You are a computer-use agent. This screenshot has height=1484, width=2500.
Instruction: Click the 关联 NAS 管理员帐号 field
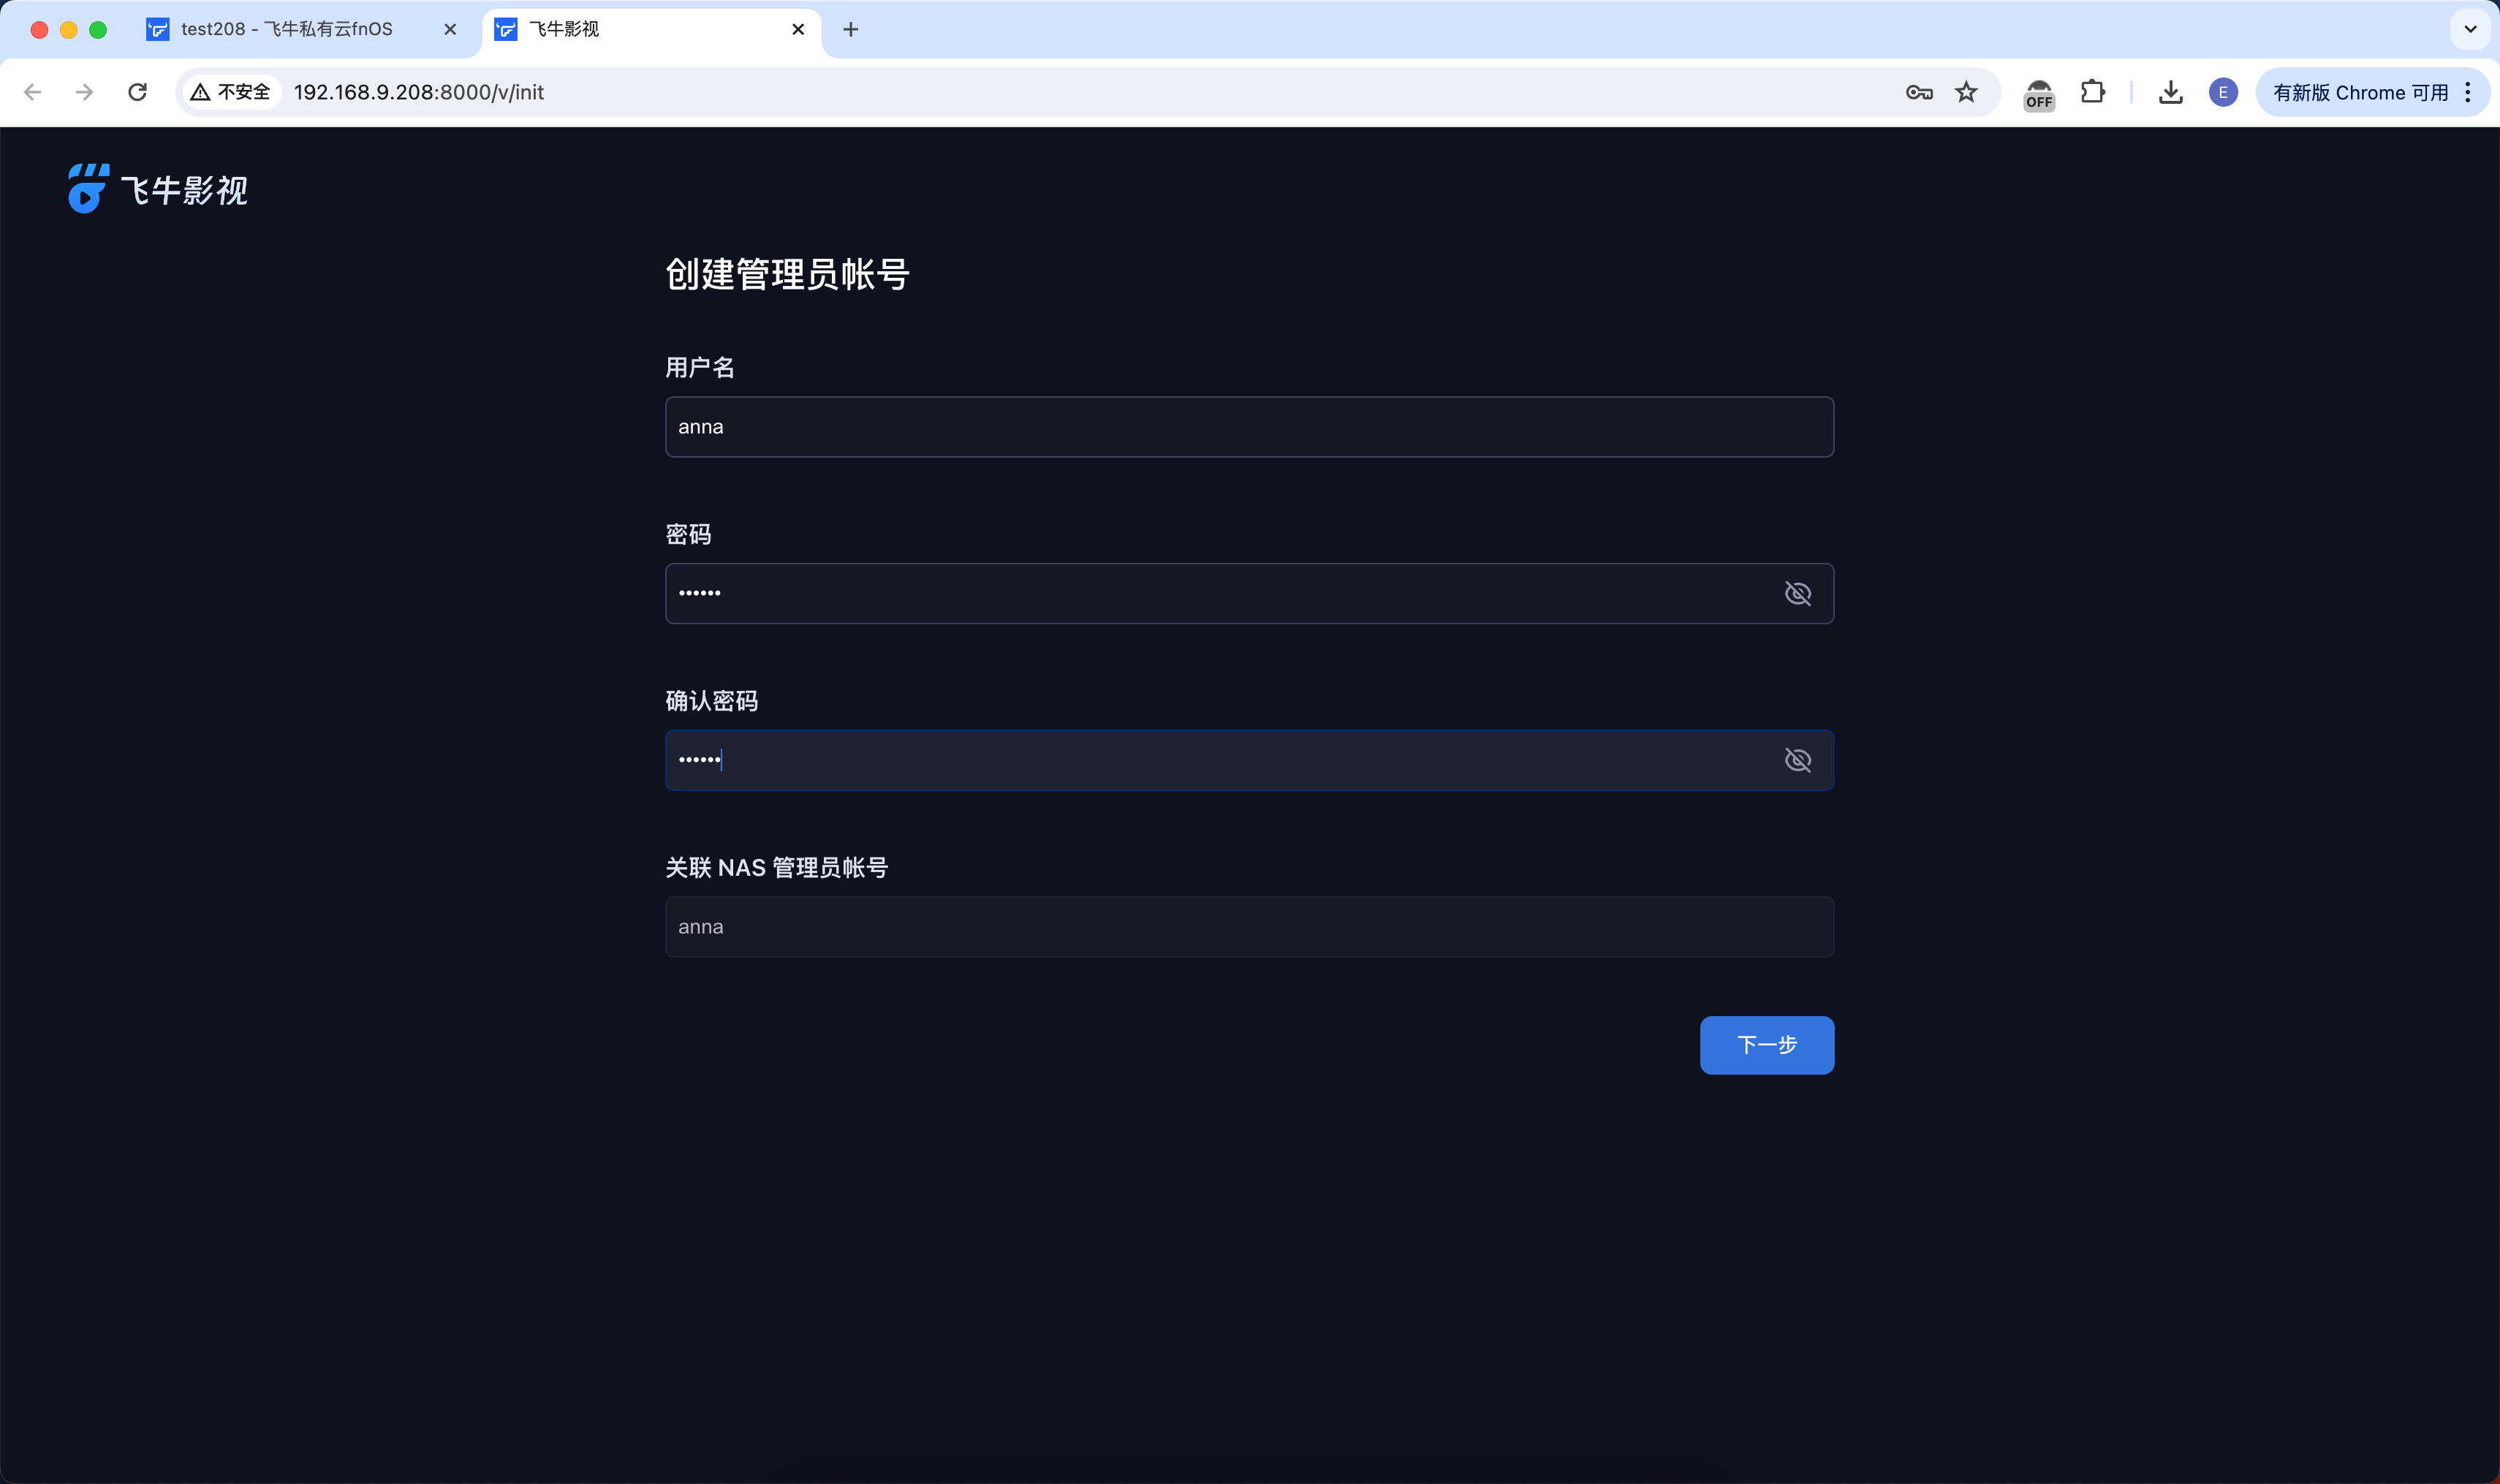tap(1249, 927)
